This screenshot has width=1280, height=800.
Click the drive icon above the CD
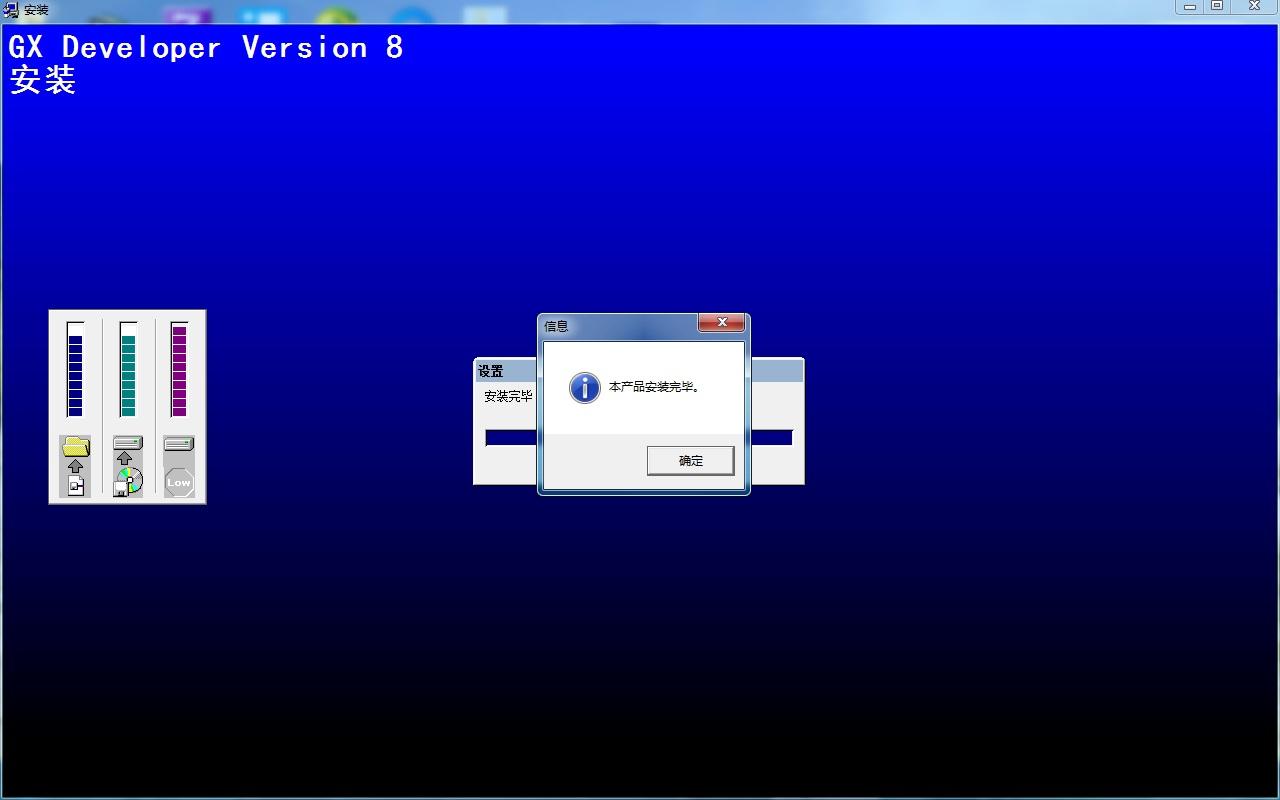127,443
